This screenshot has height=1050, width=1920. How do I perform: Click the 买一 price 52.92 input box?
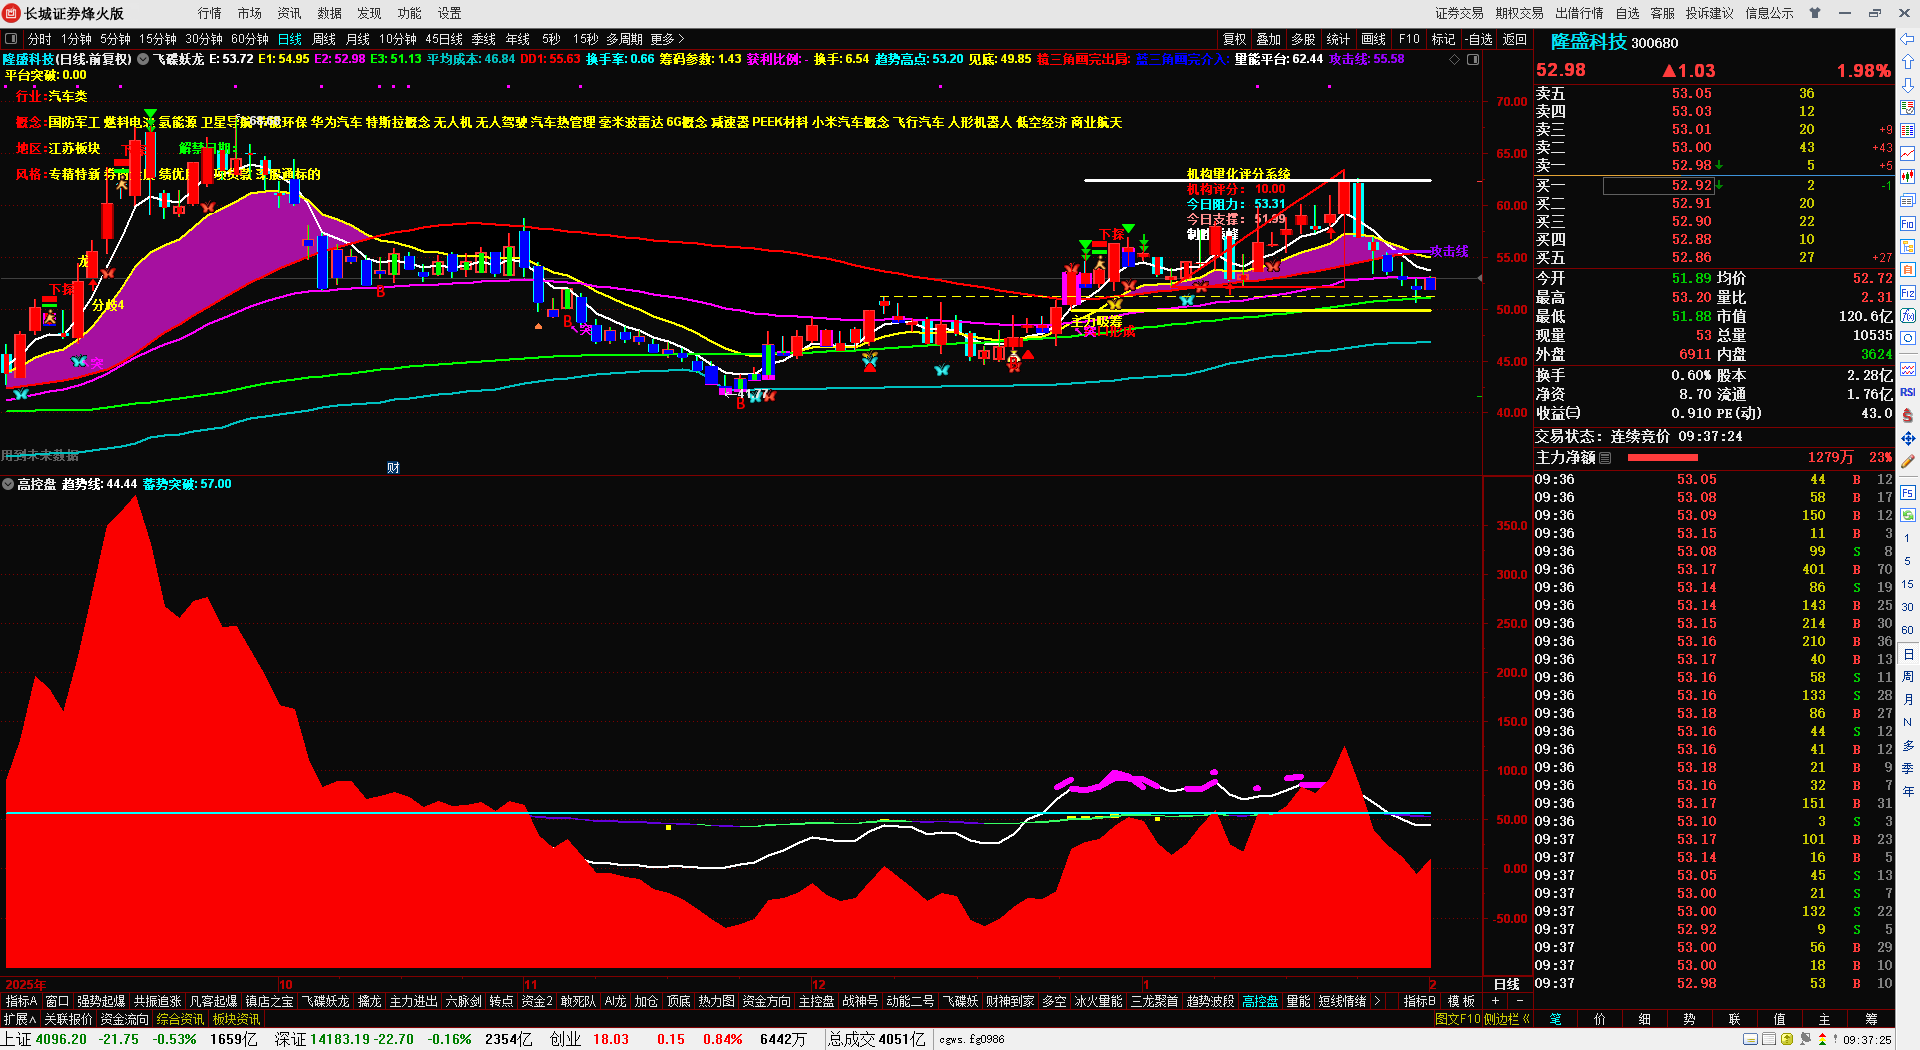coord(1659,185)
